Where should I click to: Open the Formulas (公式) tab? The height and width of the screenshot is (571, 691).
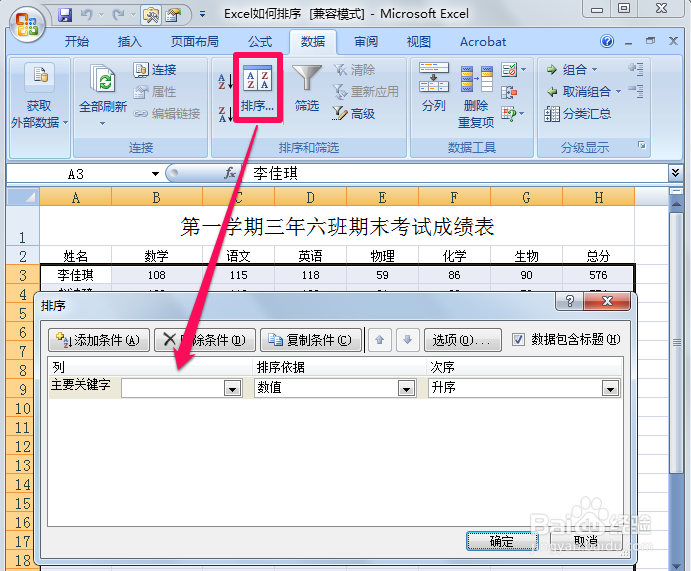(x=260, y=41)
